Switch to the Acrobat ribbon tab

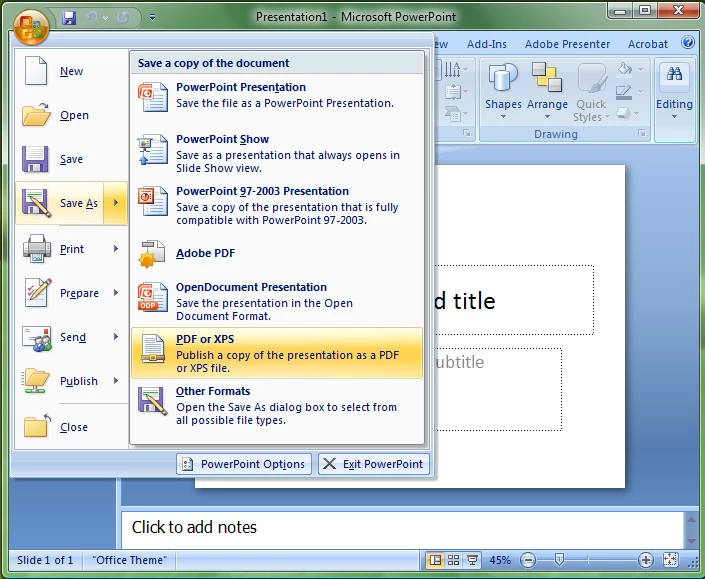(x=647, y=44)
